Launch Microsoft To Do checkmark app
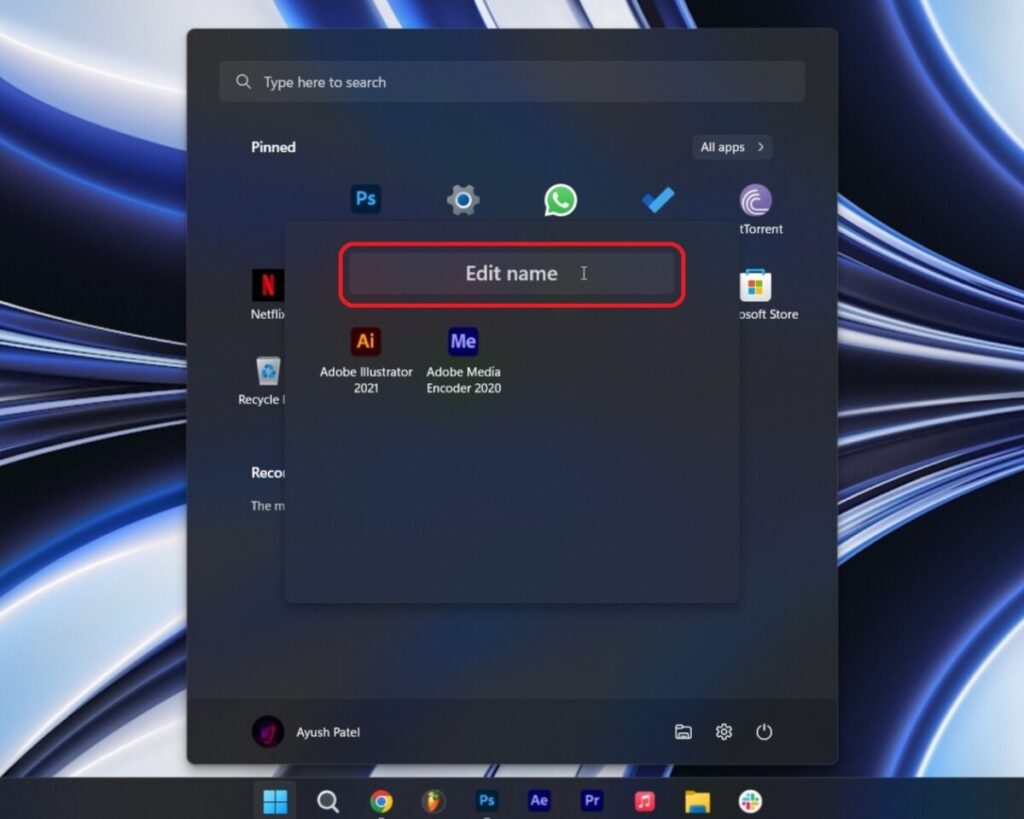 tap(658, 200)
